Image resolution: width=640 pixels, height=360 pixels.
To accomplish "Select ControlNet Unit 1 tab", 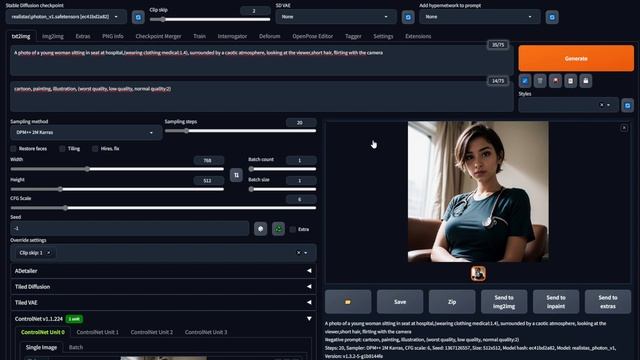I will click(98, 332).
